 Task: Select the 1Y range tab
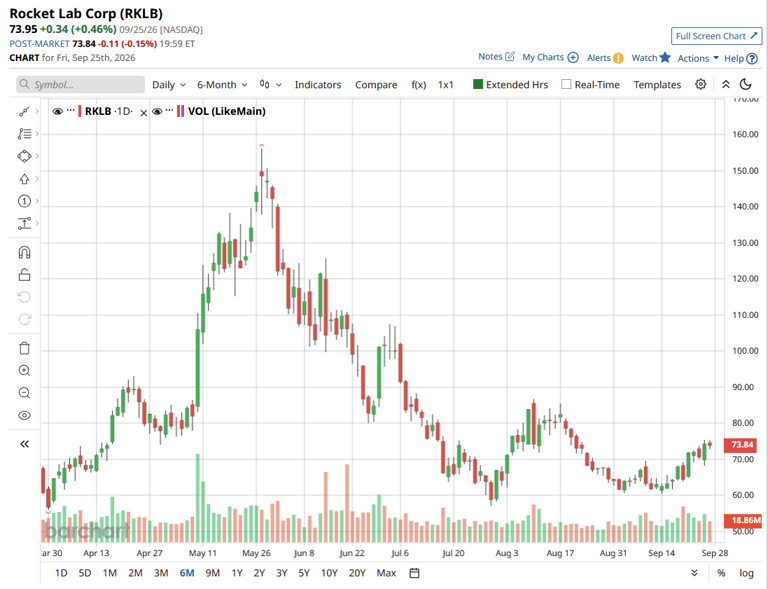pyautogui.click(x=237, y=573)
